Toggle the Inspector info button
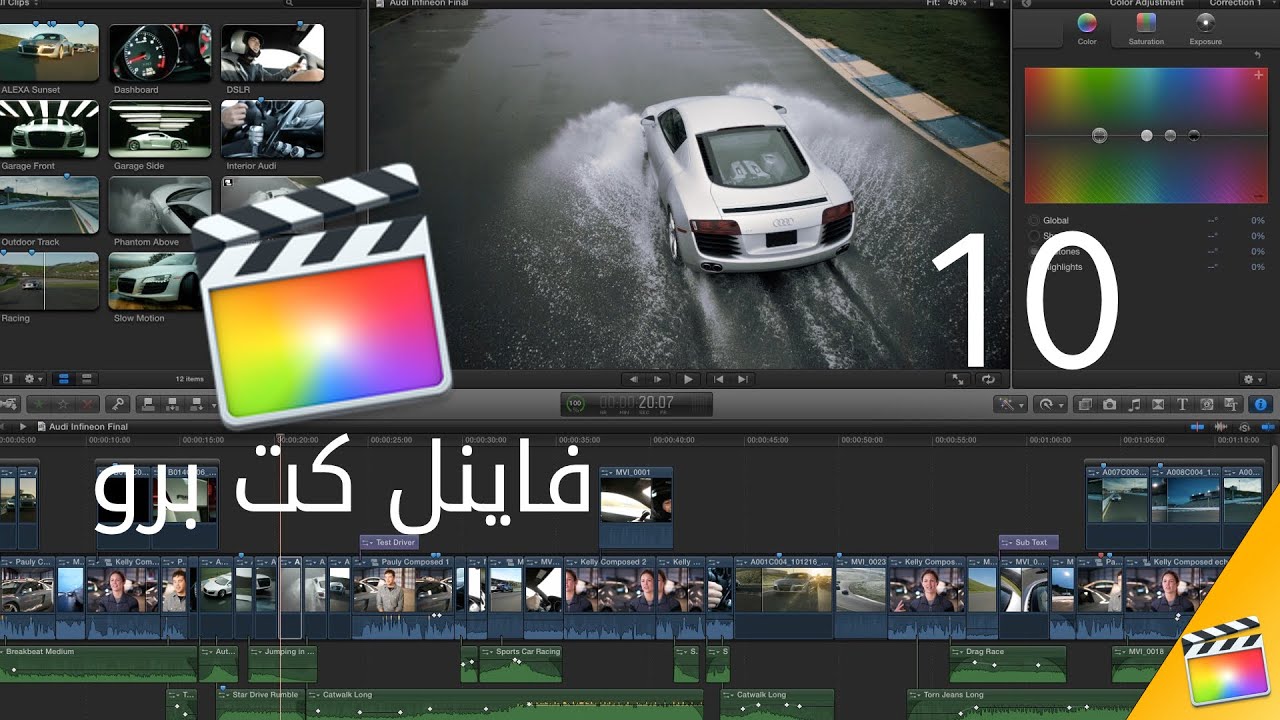Viewport: 1280px width, 720px height. coord(1260,404)
